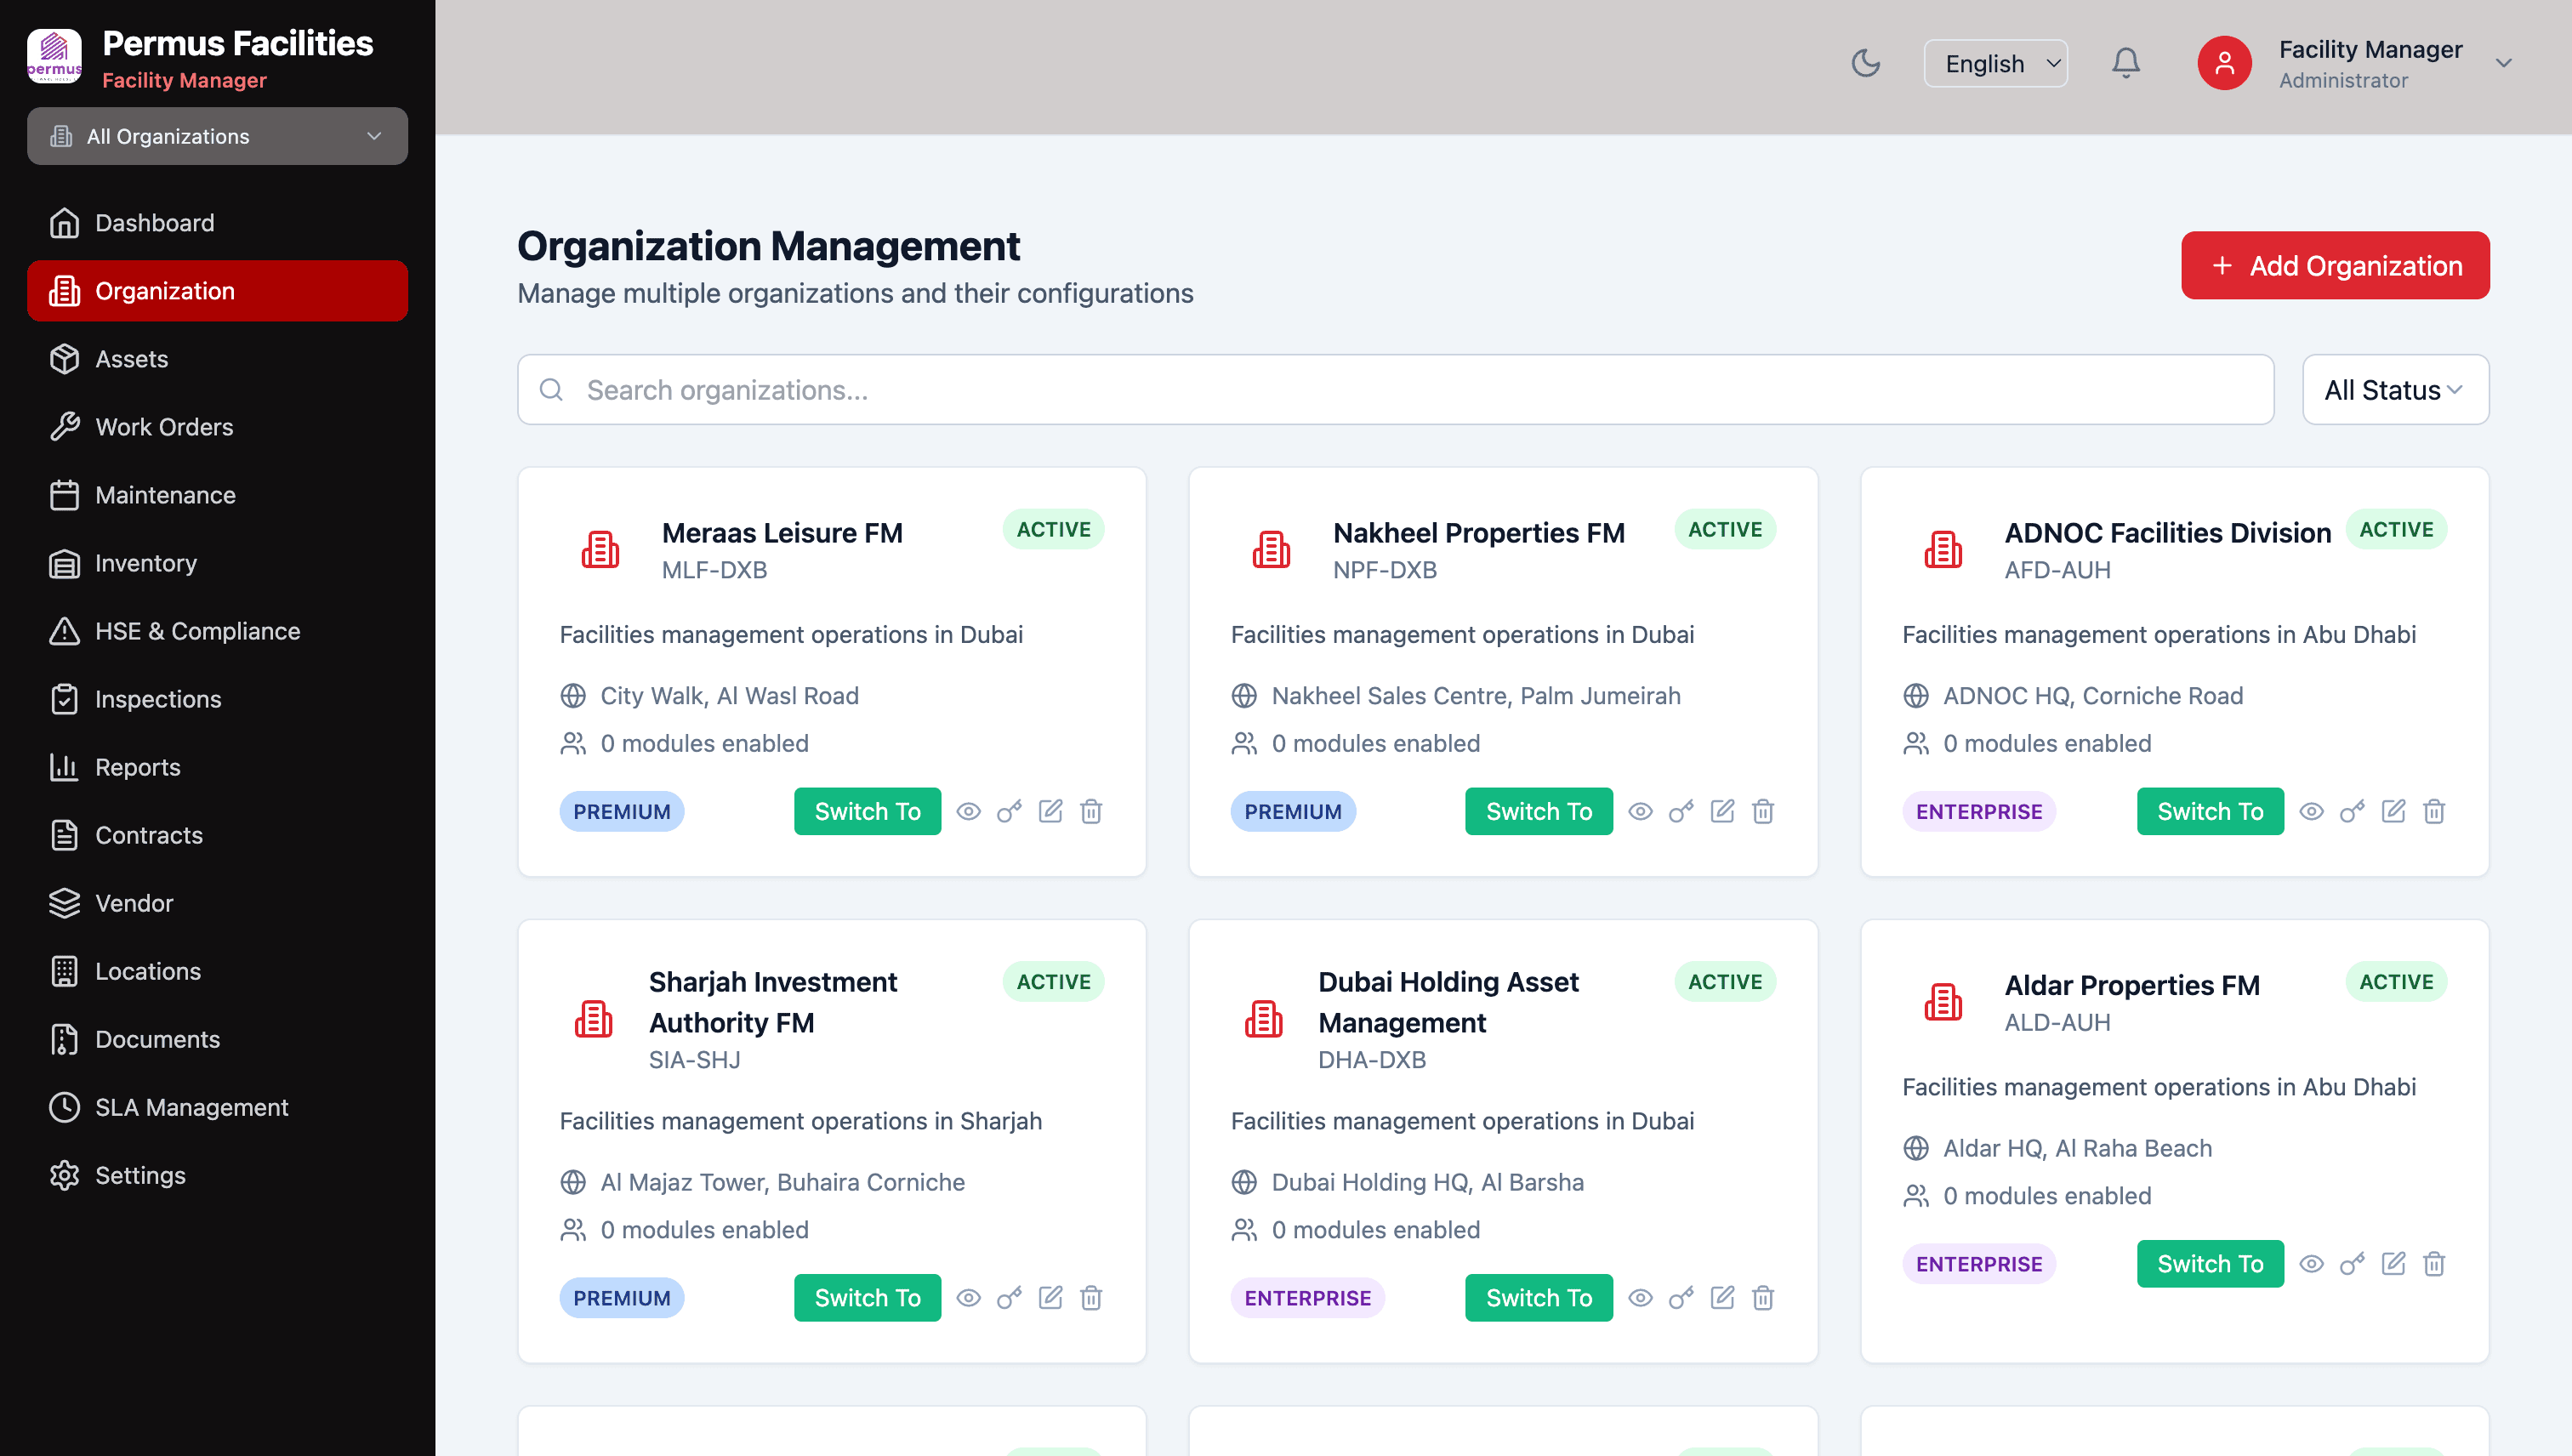Screen dimensions: 2572x1456
Task: Open the Inventory section
Action: (146, 562)
